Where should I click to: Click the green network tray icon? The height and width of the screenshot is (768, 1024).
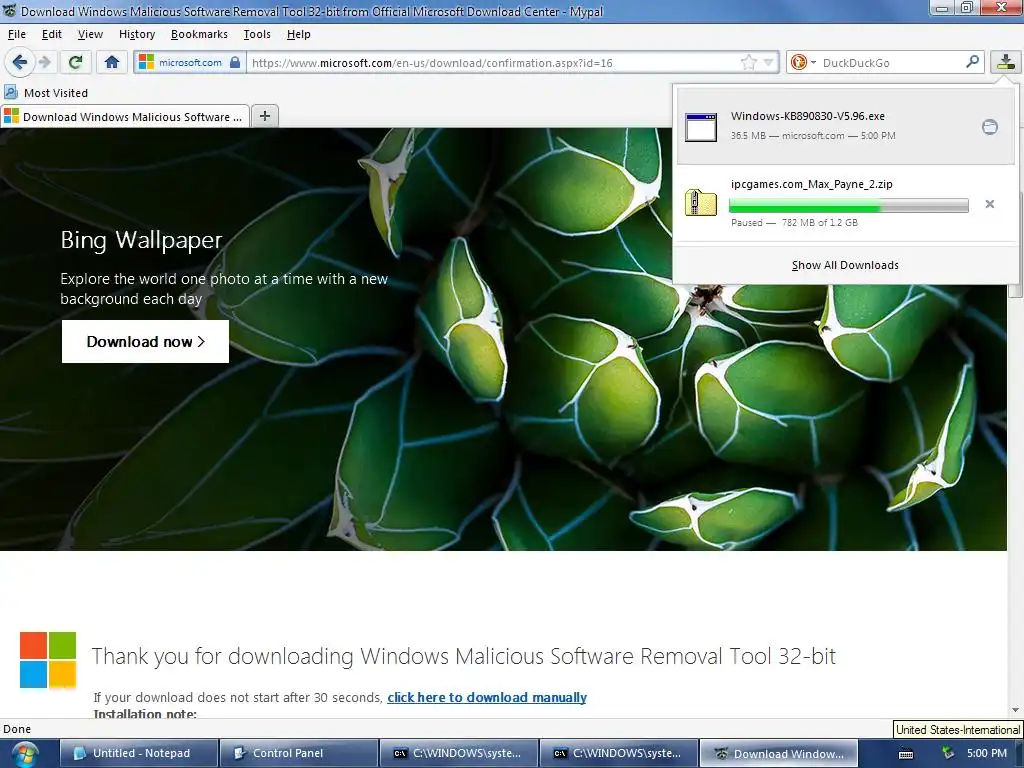pyautogui.click(x=948, y=753)
